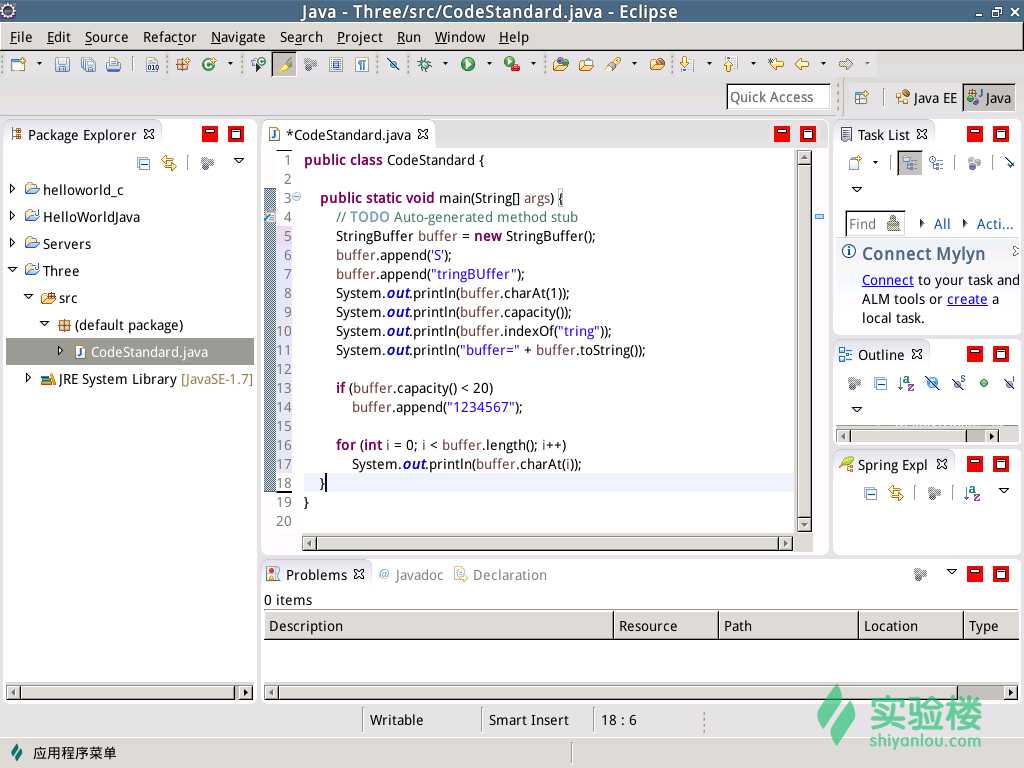
Task: Click the Open Task folder icon
Action: [x=586, y=64]
